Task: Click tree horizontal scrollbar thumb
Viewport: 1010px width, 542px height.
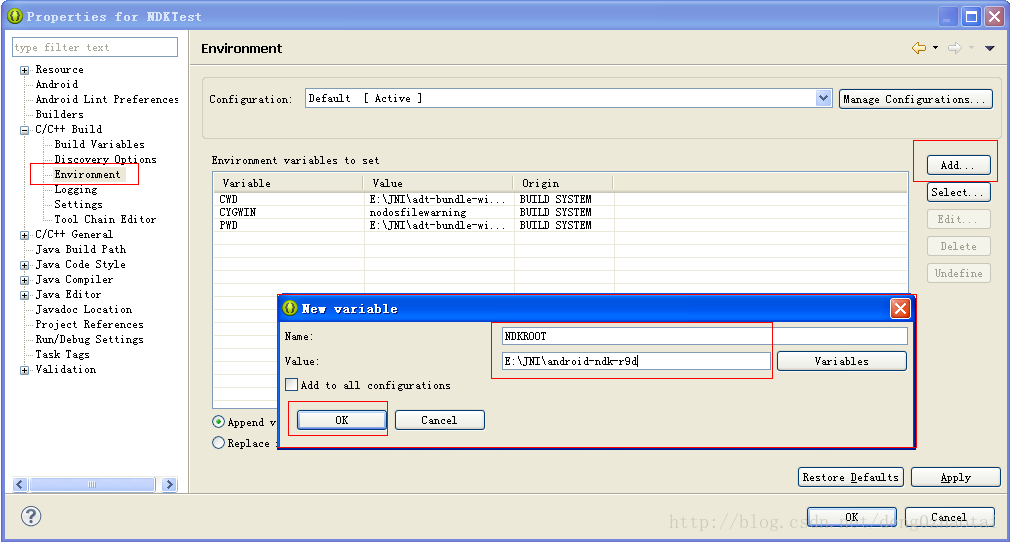Action: (x=93, y=484)
